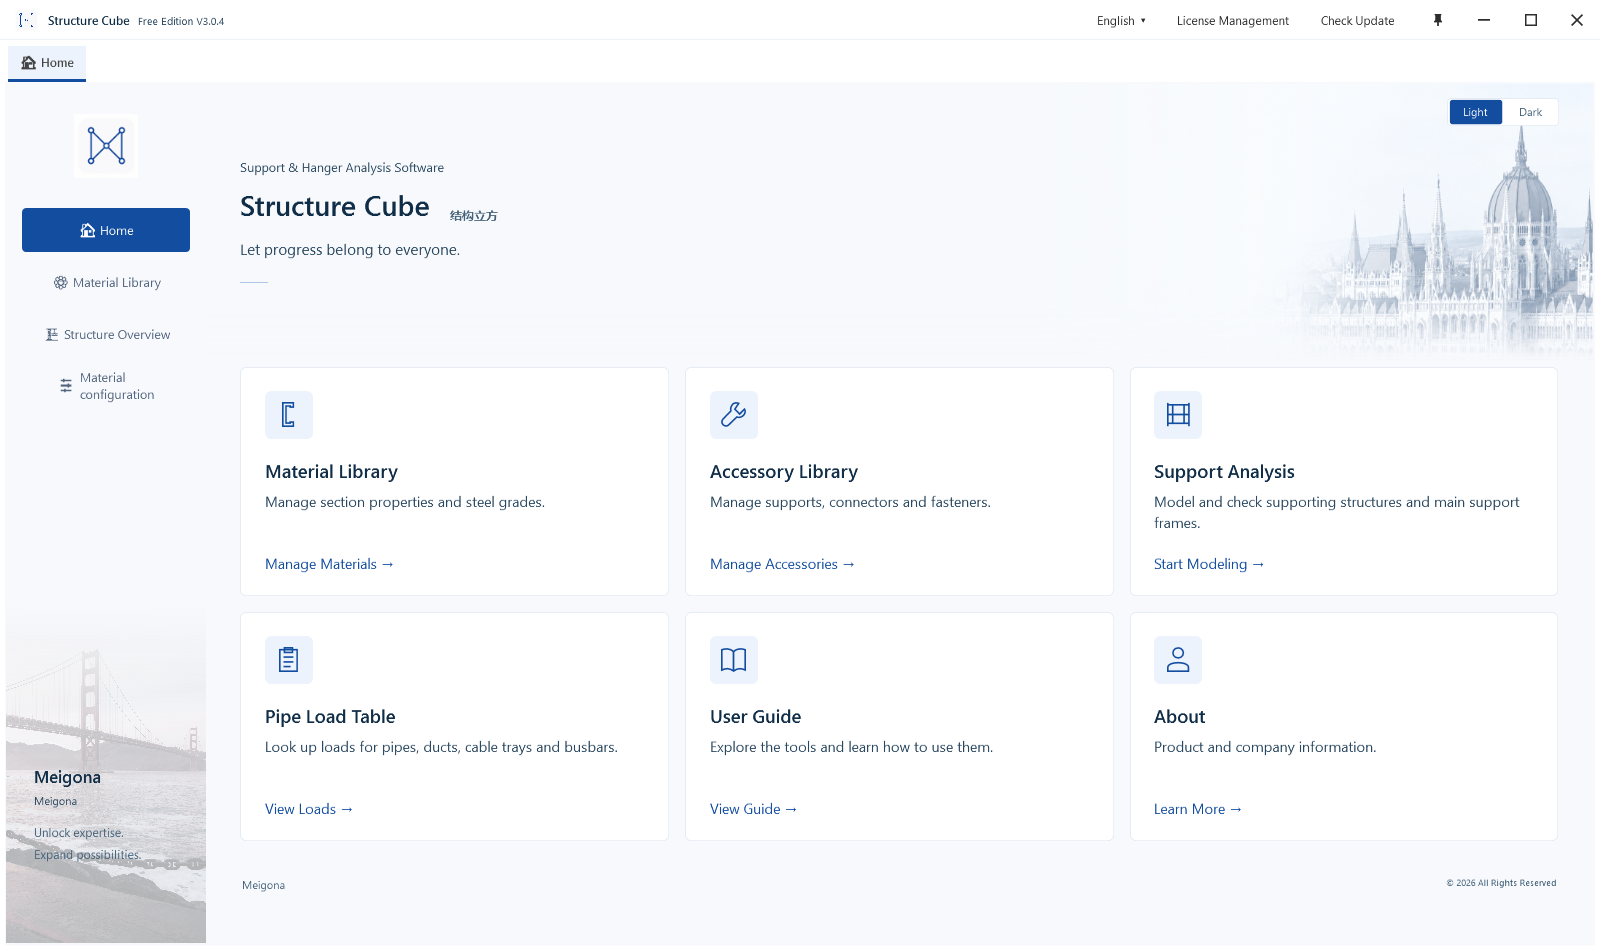Click 'Support & Hanger Analysis Software' subtitle

tap(342, 168)
